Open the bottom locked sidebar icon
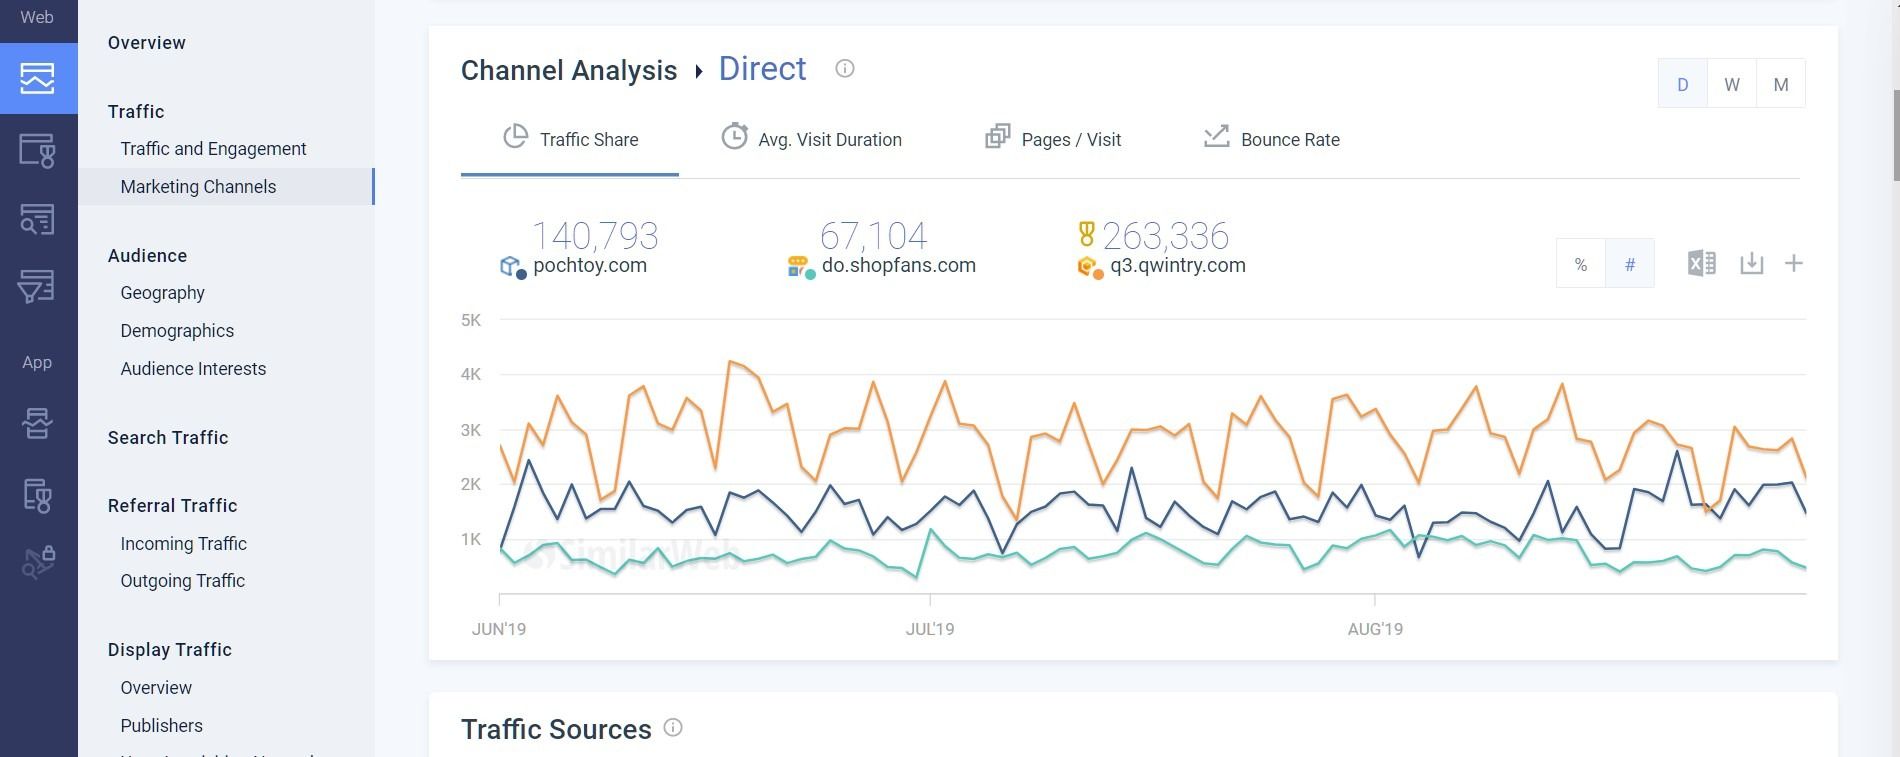 [x=38, y=561]
